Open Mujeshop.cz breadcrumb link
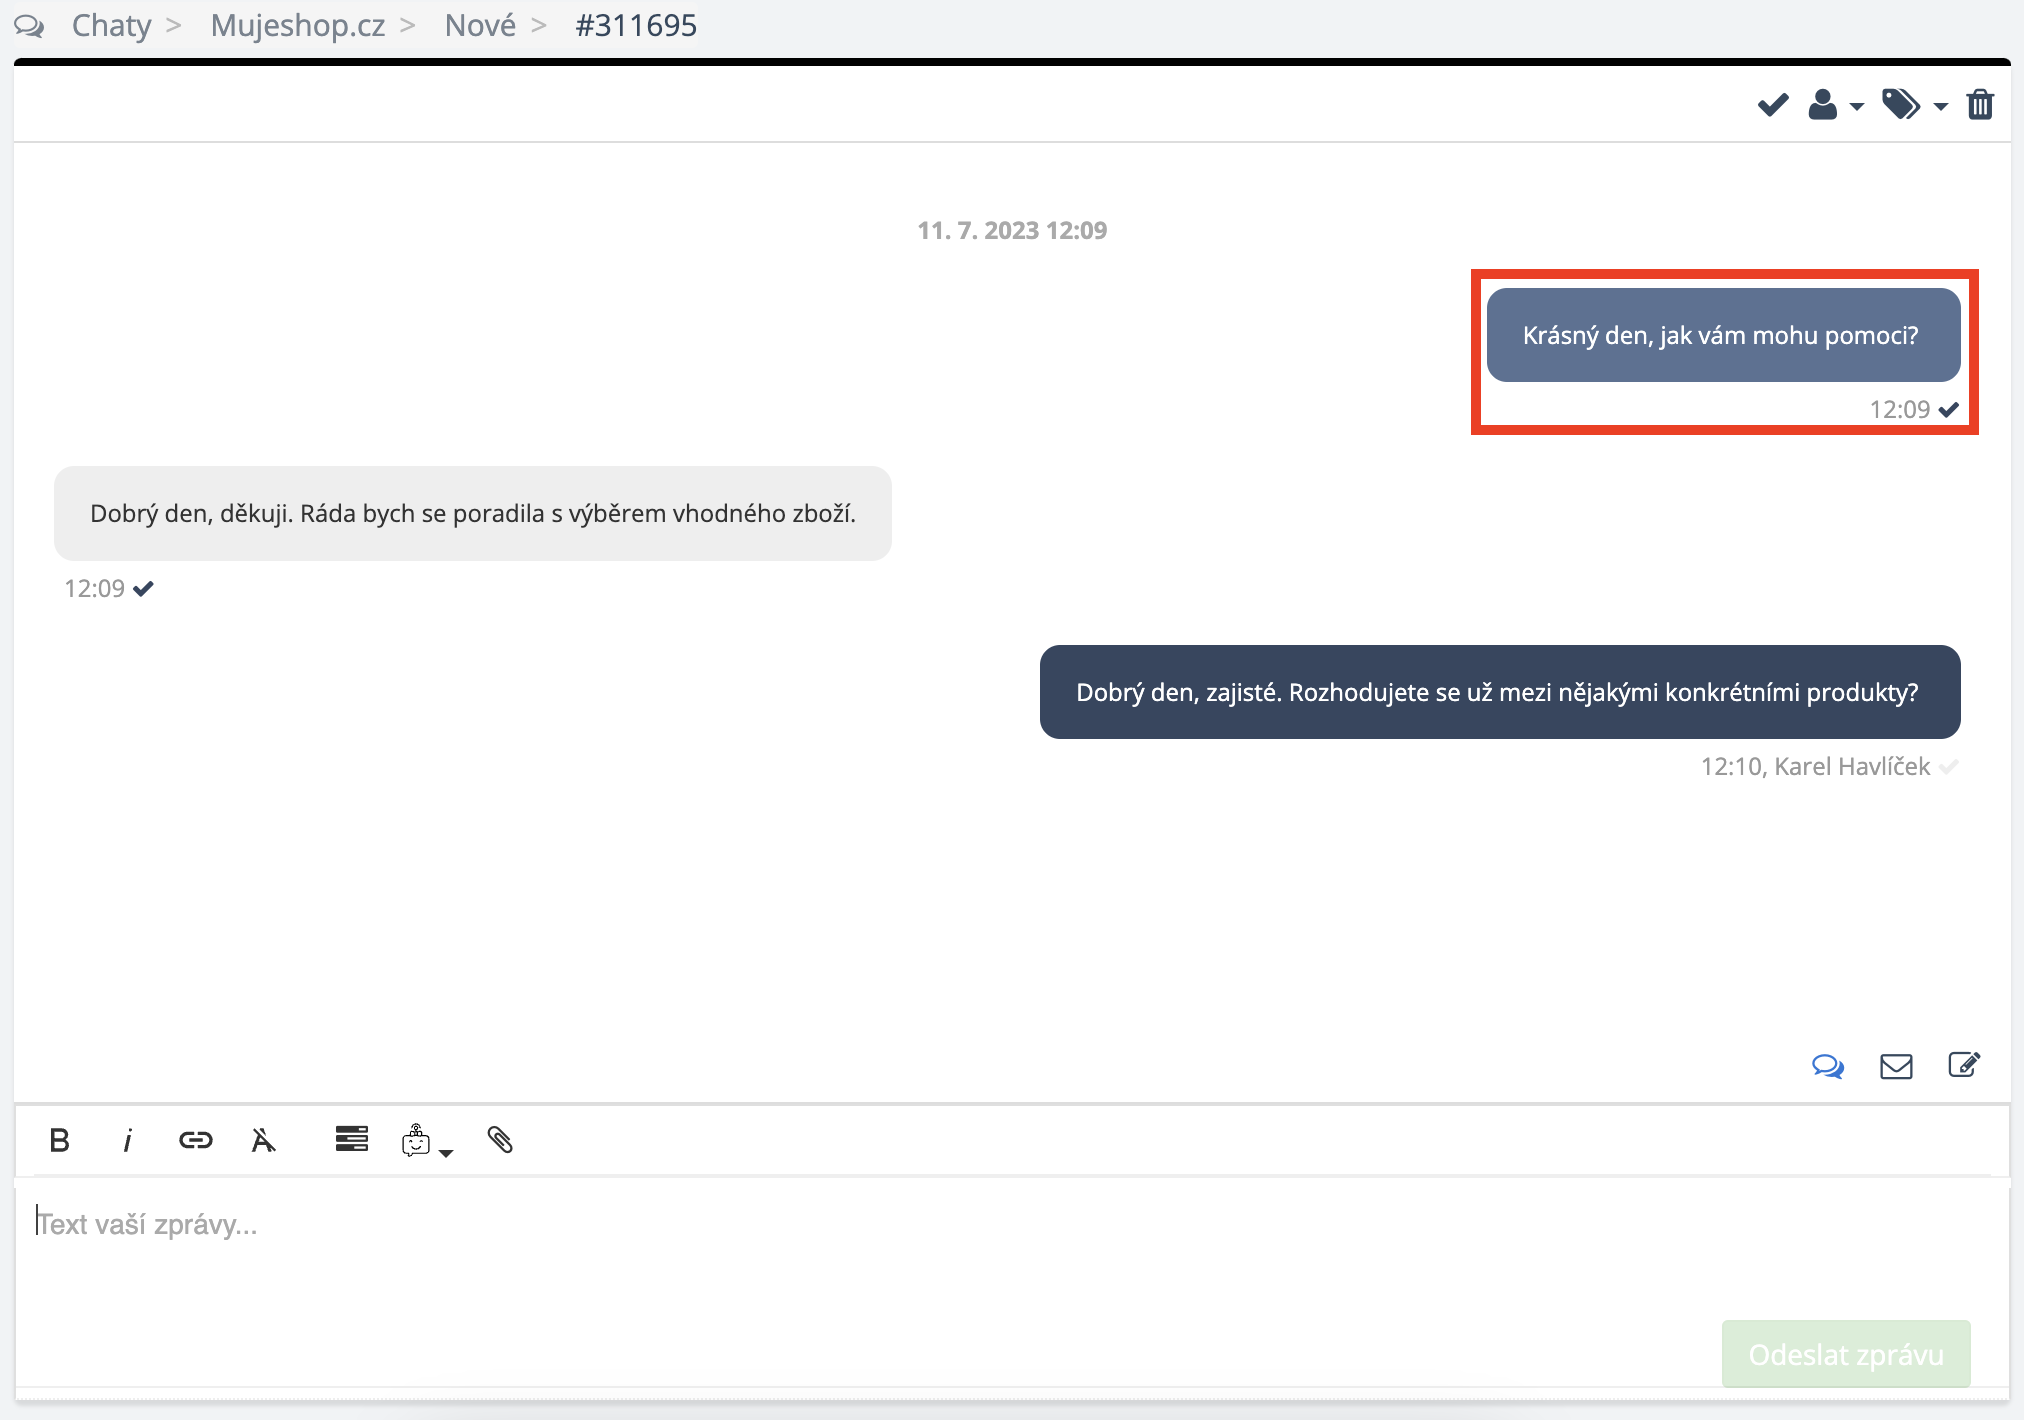This screenshot has height=1420, width=2024. (x=297, y=25)
